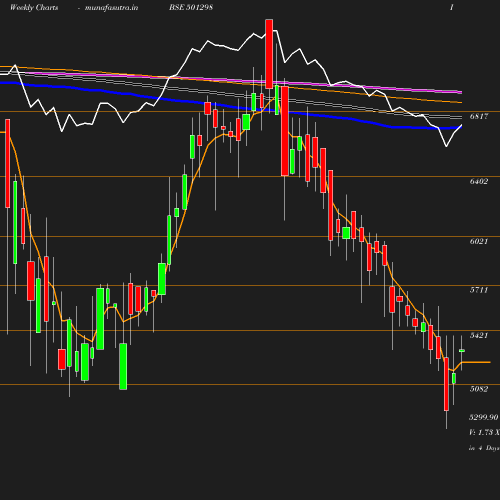
Task: Click the tallest red candle at the chart peak
Action: (x=269, y=54)
